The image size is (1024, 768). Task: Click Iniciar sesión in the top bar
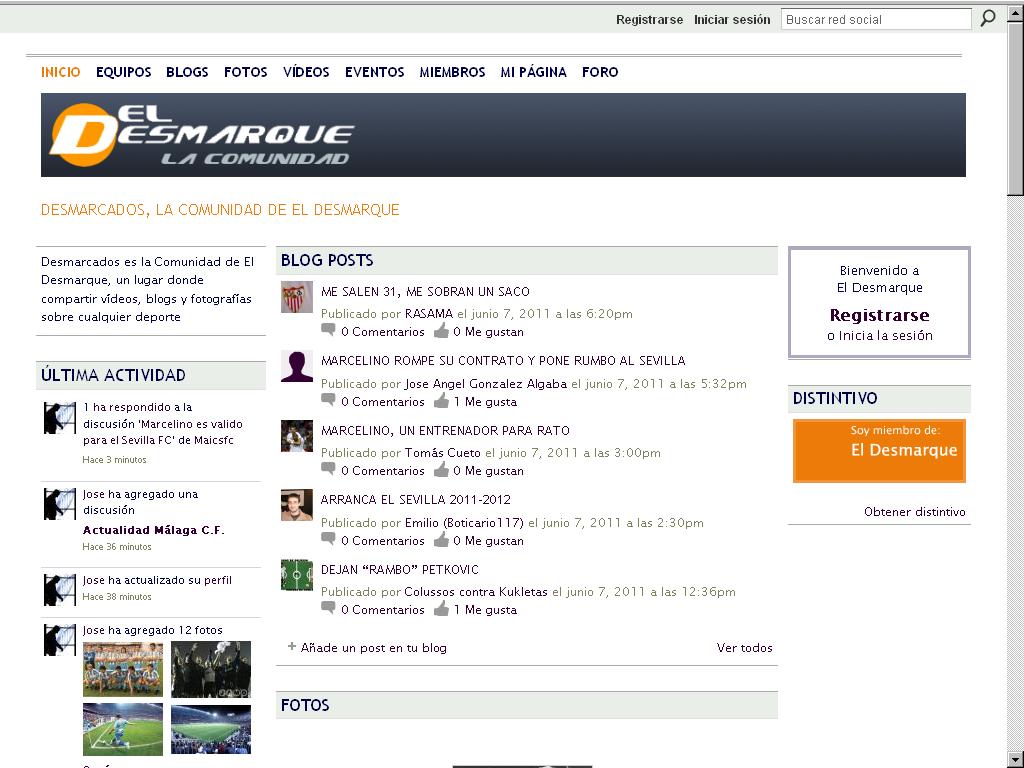click(x=731, y=20)
